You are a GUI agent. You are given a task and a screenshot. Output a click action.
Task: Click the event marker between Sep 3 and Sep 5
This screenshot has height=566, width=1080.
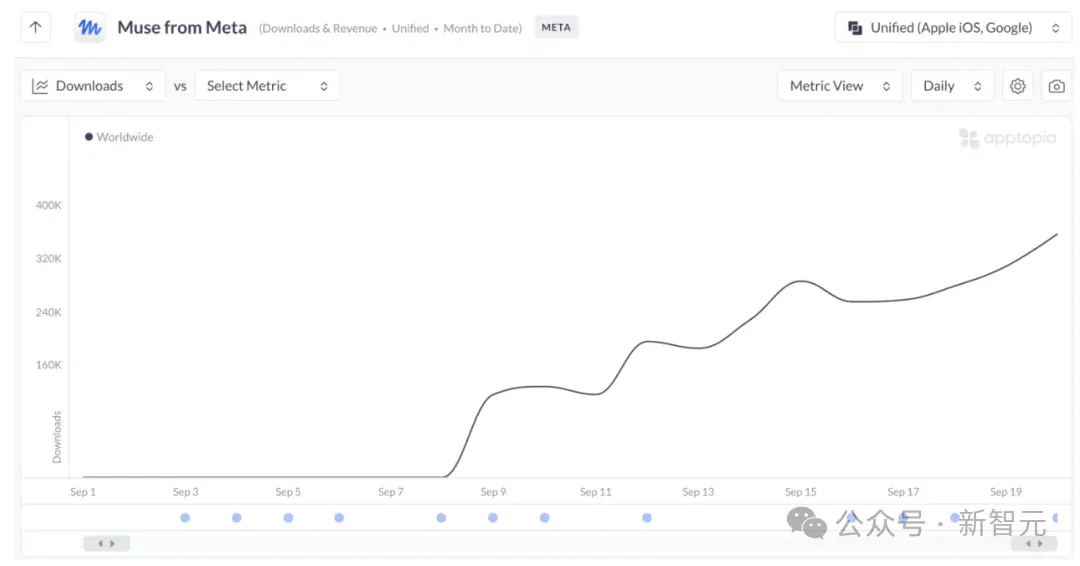click(x=236, y=518)
